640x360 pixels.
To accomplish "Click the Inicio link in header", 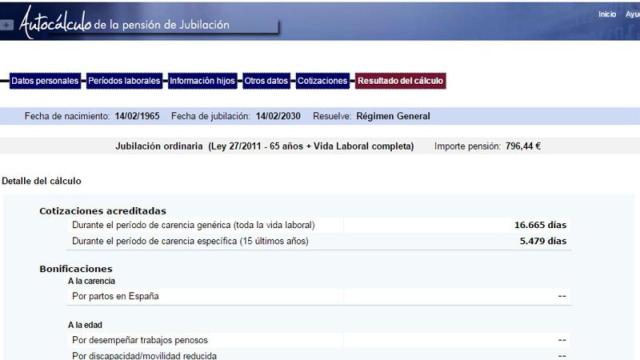I will coord(607,14).
